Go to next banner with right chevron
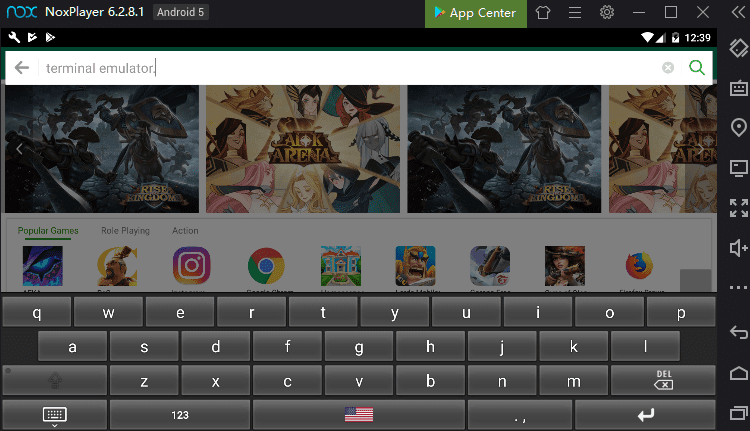750x431 pixels. pyautogui.click(x=700, y=149)
